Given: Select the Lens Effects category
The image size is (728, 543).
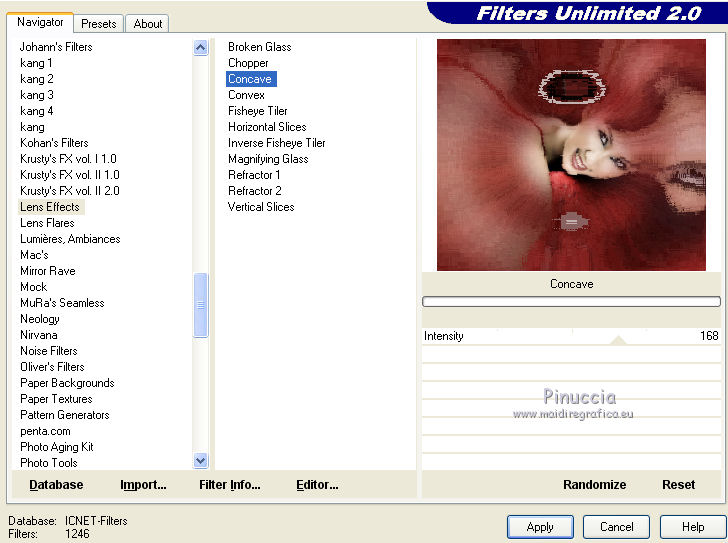Looking at the screenshot, I should 50,207.
